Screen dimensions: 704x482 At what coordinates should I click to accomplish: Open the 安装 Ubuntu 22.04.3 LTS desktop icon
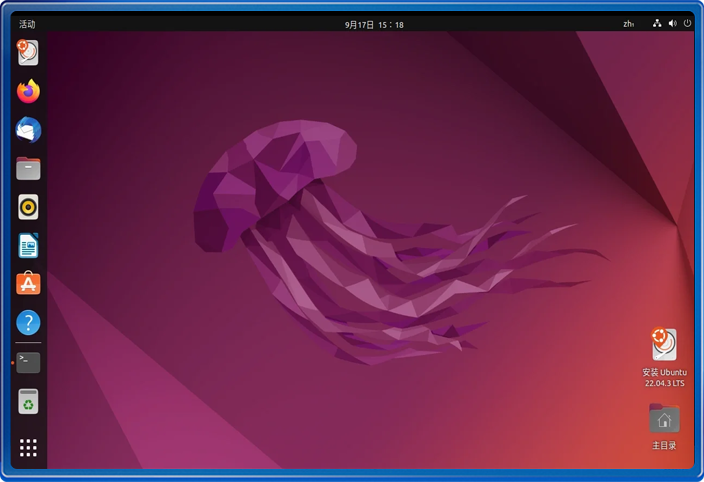point(664,357)
